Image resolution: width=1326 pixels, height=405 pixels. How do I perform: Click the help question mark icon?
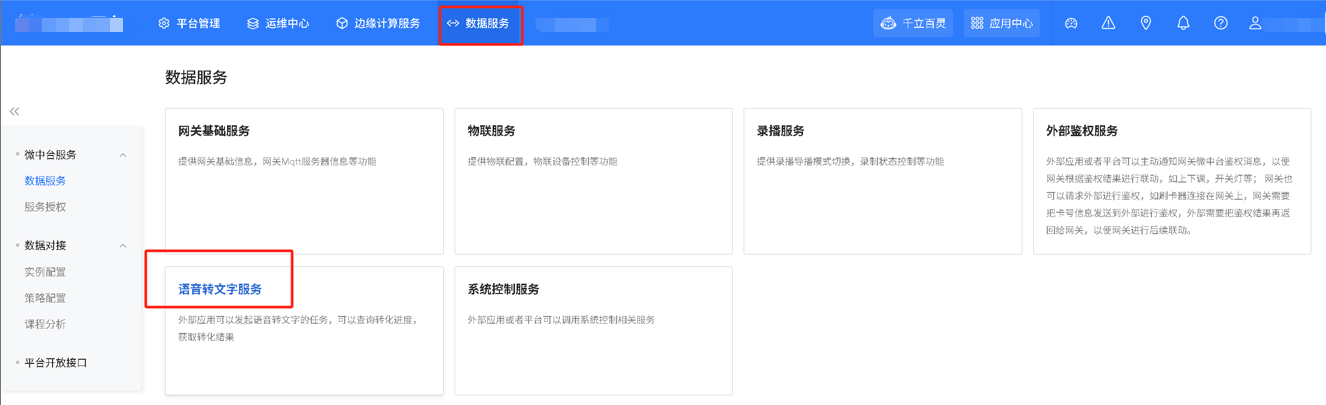[1220, 23]
